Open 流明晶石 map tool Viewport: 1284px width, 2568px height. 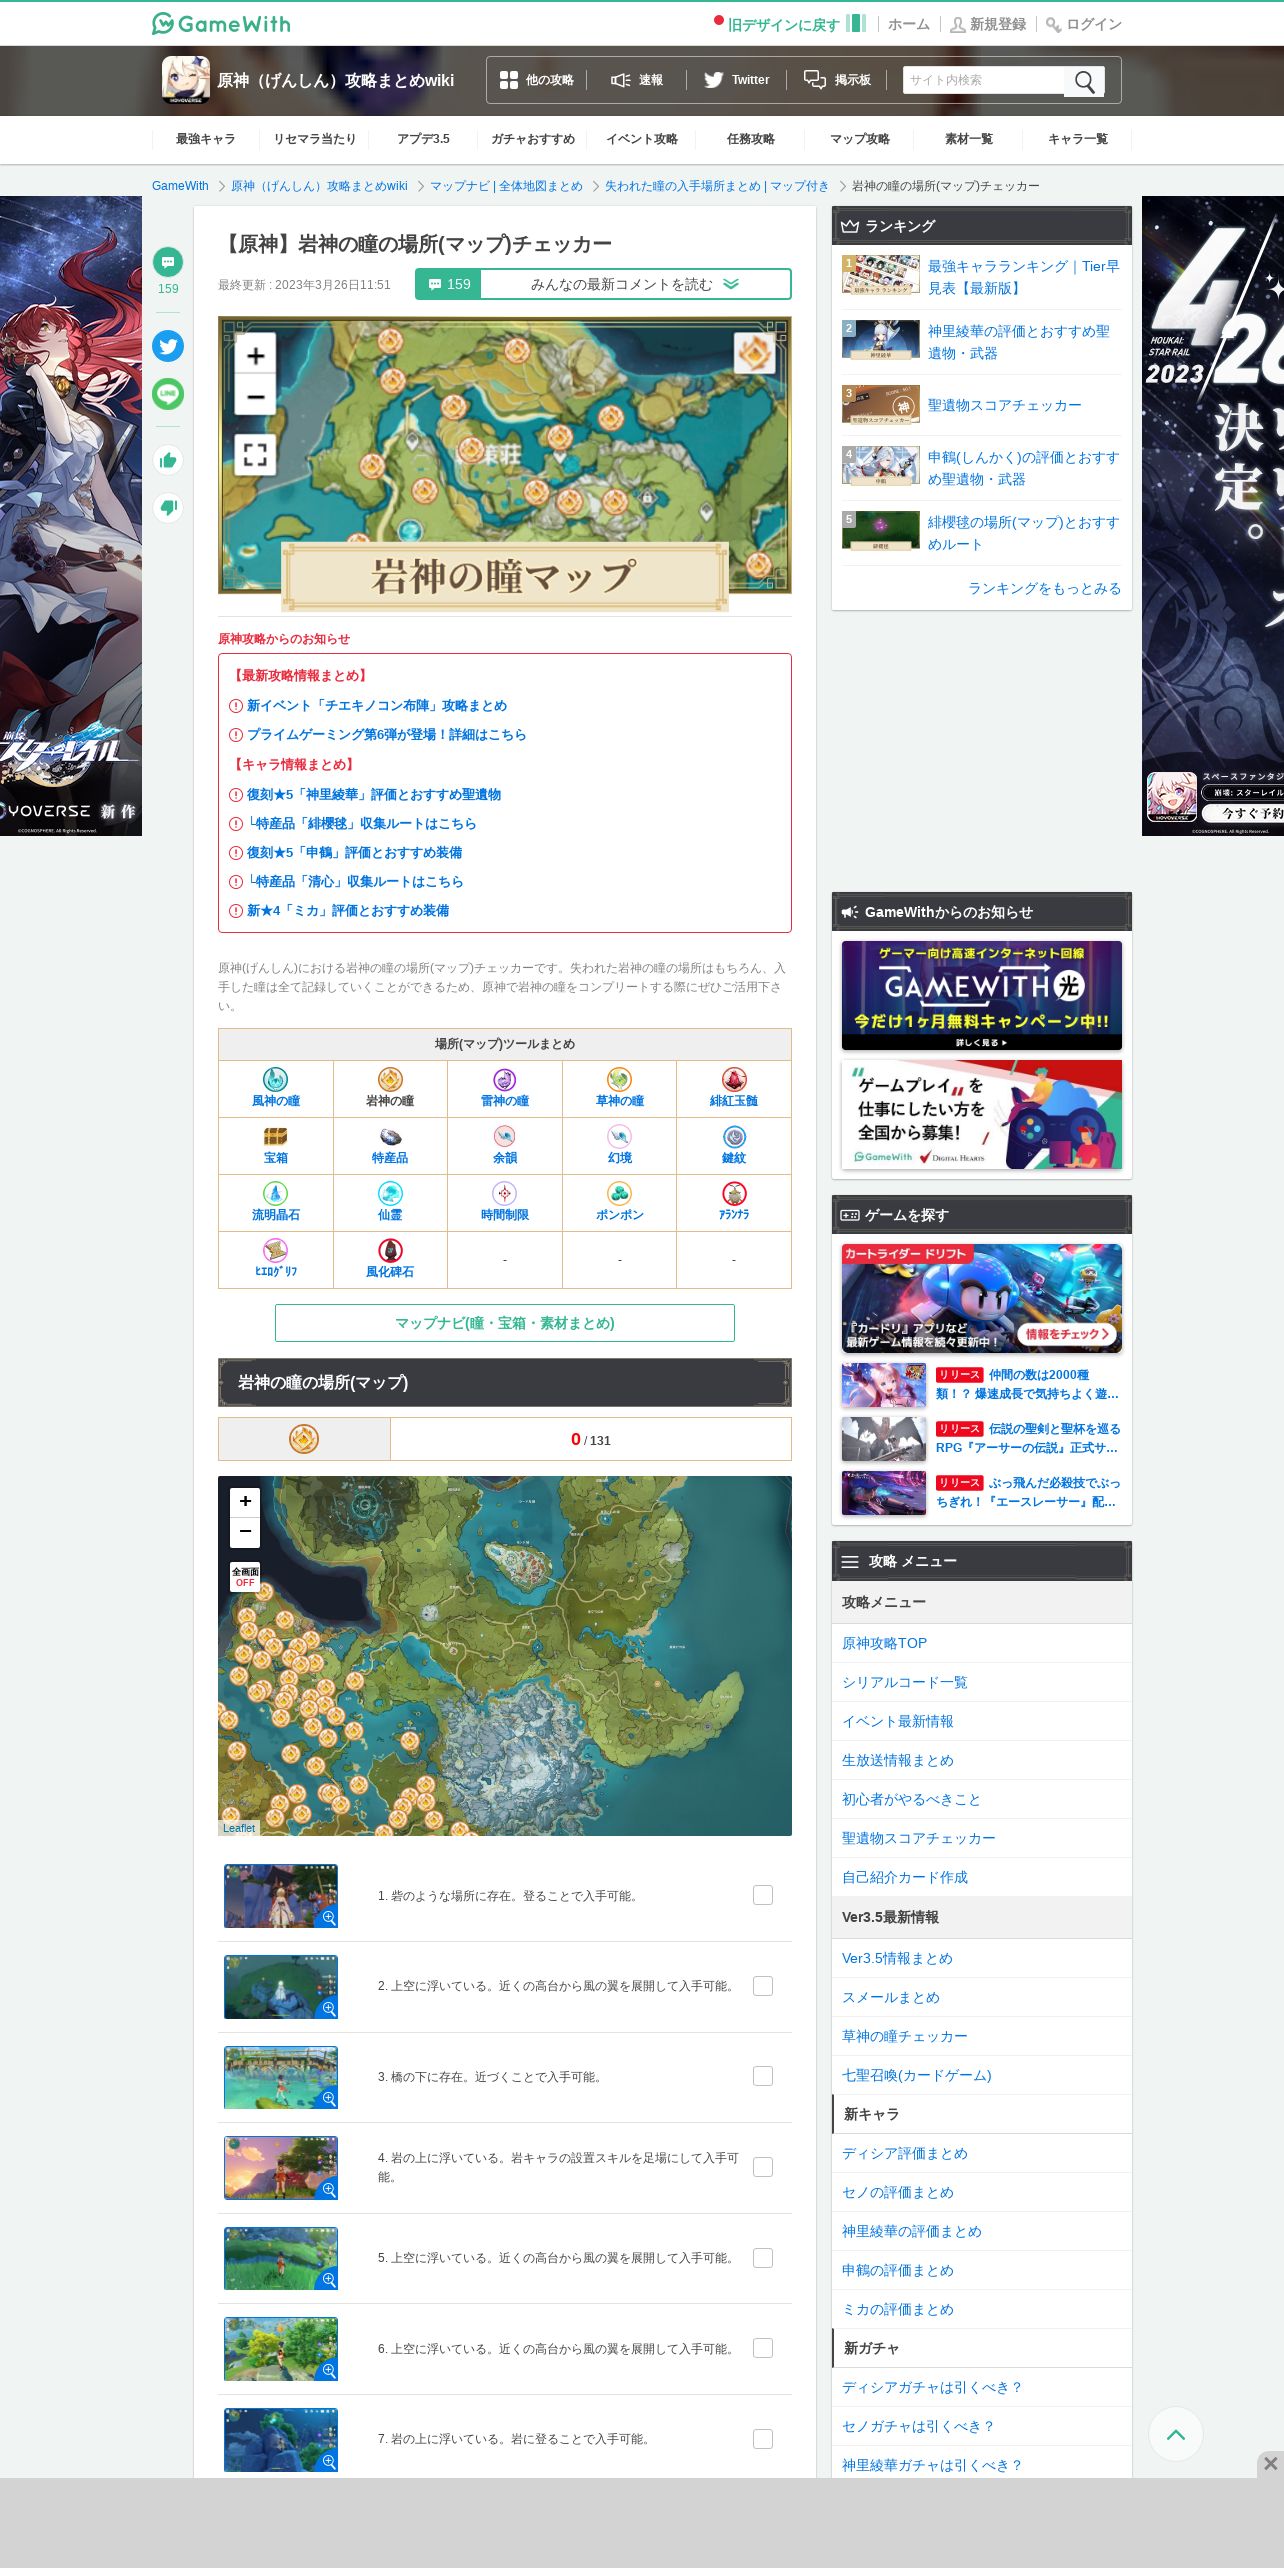tap(275, 1202)
